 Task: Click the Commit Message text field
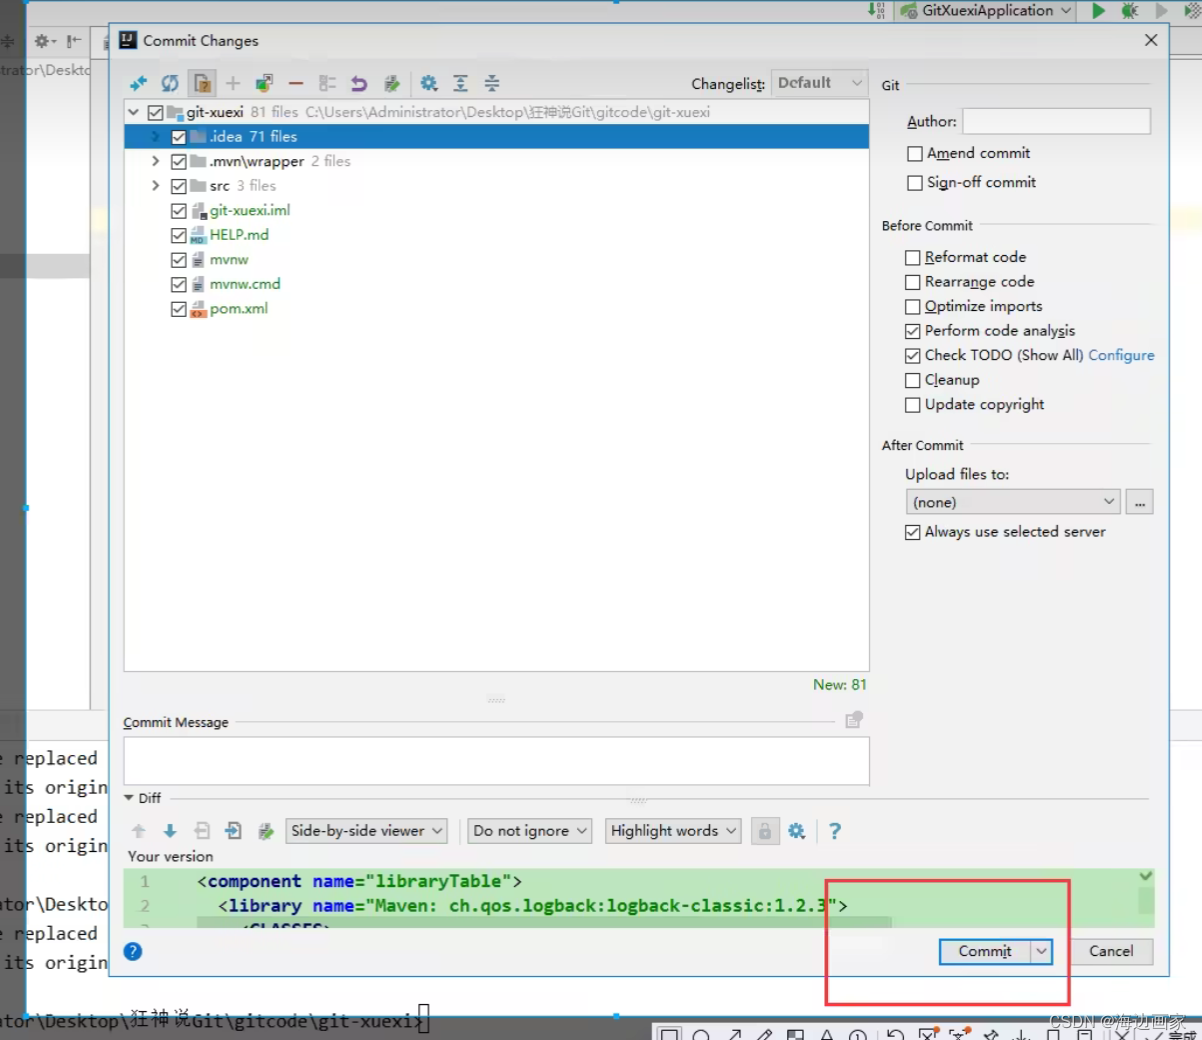(496, 761)
